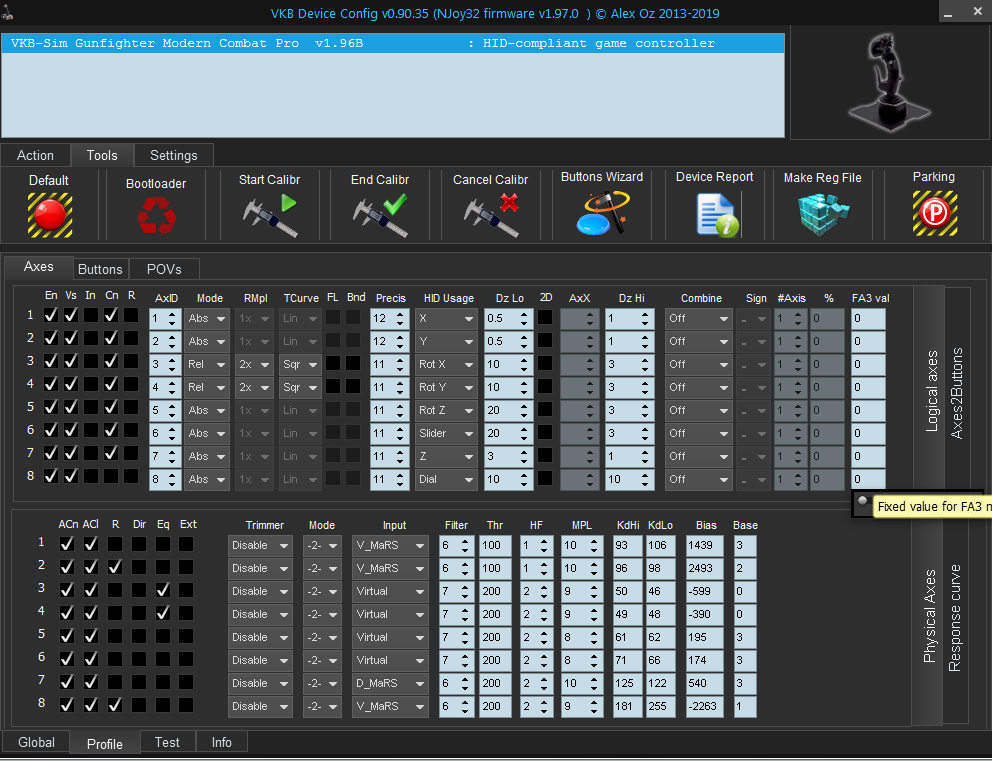Switch to the Buttons tab

pos(100,269)
